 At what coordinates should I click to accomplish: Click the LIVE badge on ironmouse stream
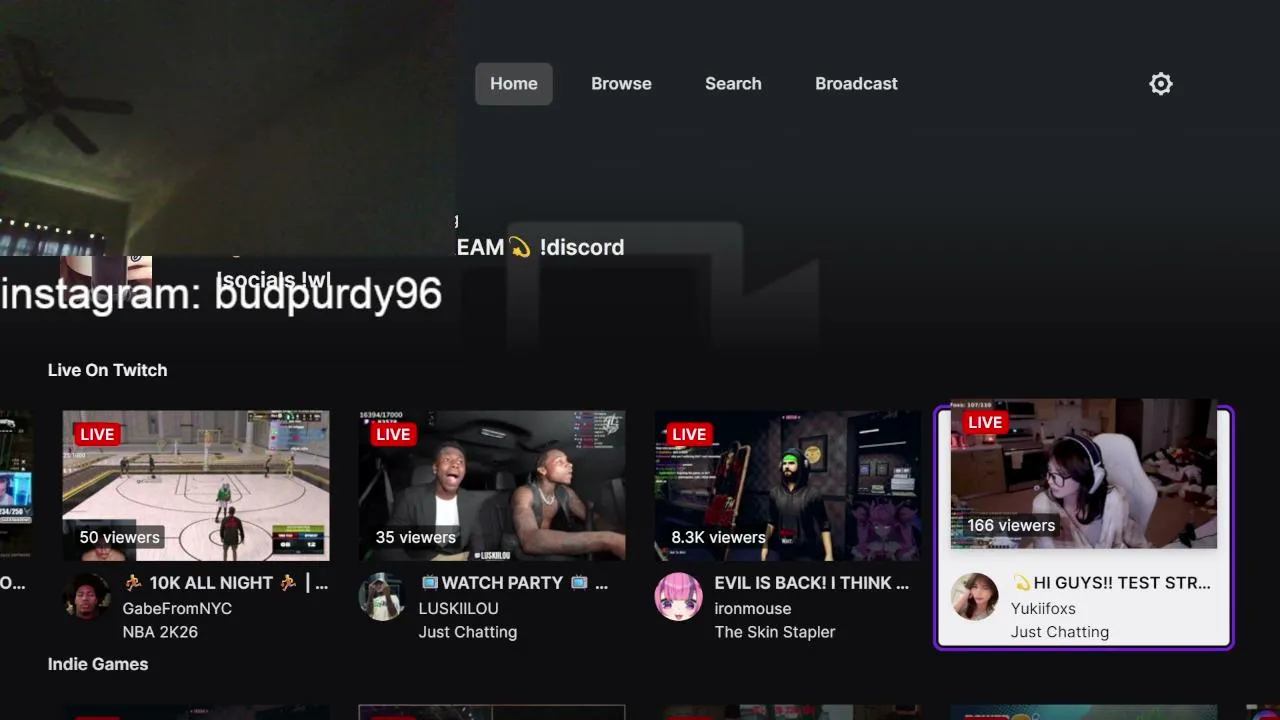(689, 434)
